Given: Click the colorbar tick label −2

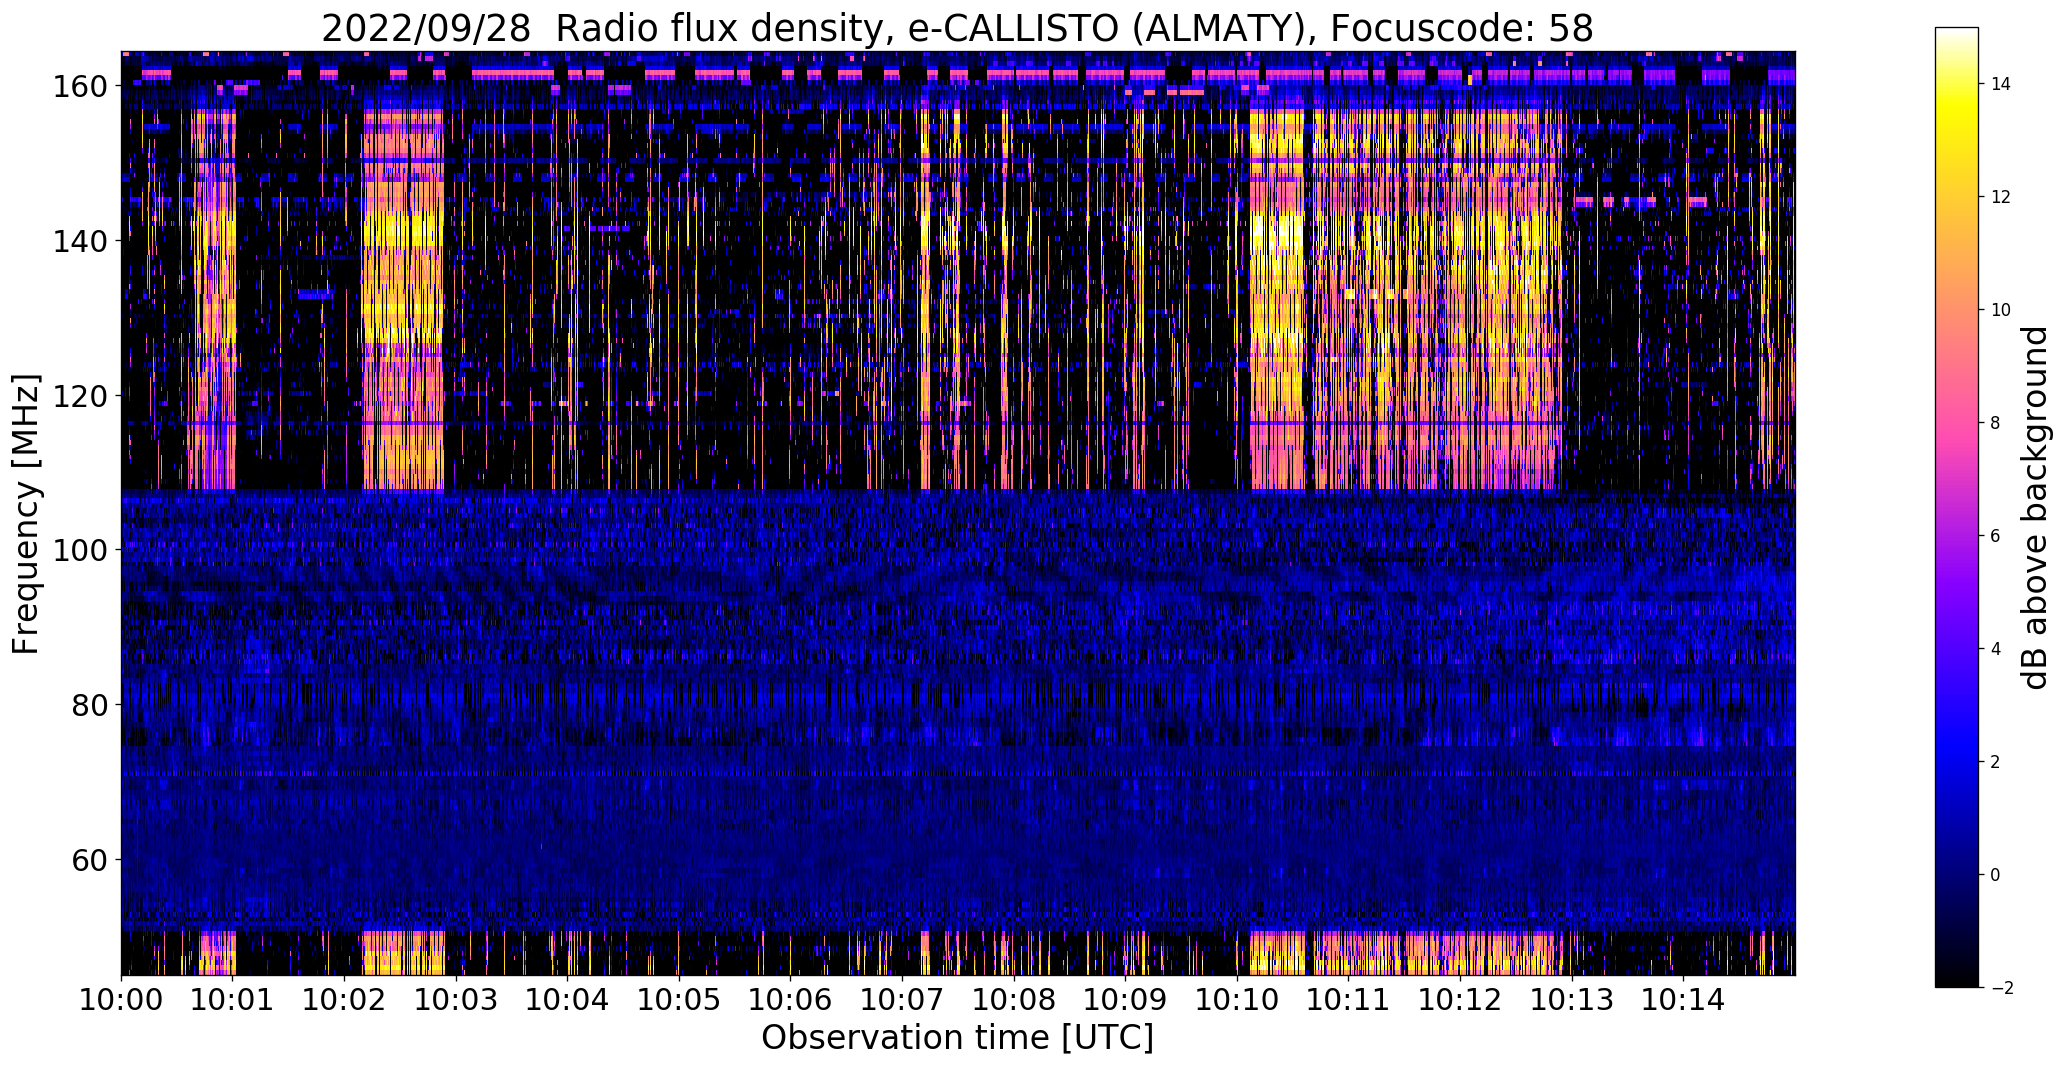Looking at the screenshot, I should tap(2002, 988).
